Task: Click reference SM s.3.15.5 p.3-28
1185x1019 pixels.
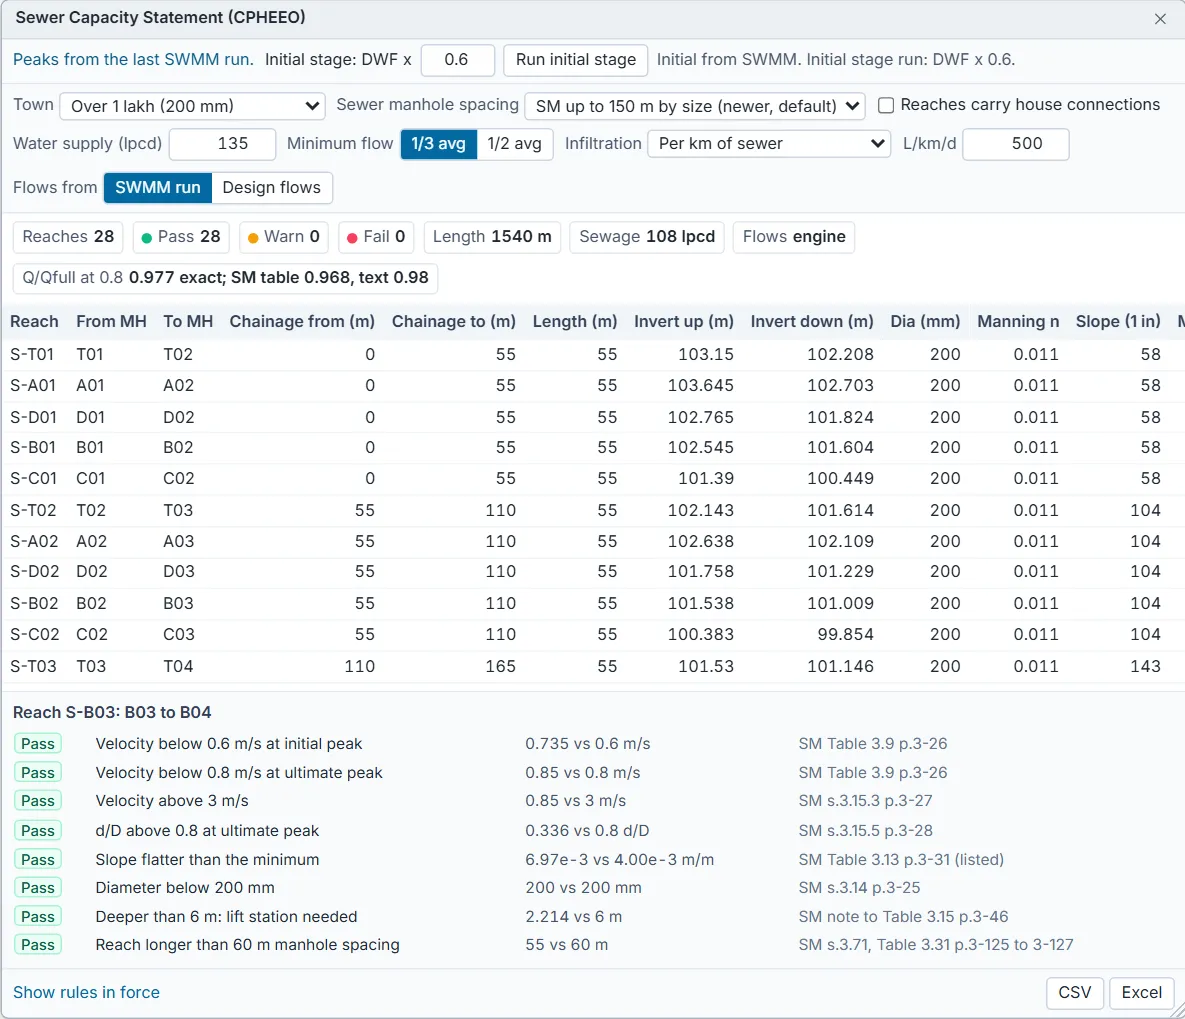Action: click(x=865, y=831)
